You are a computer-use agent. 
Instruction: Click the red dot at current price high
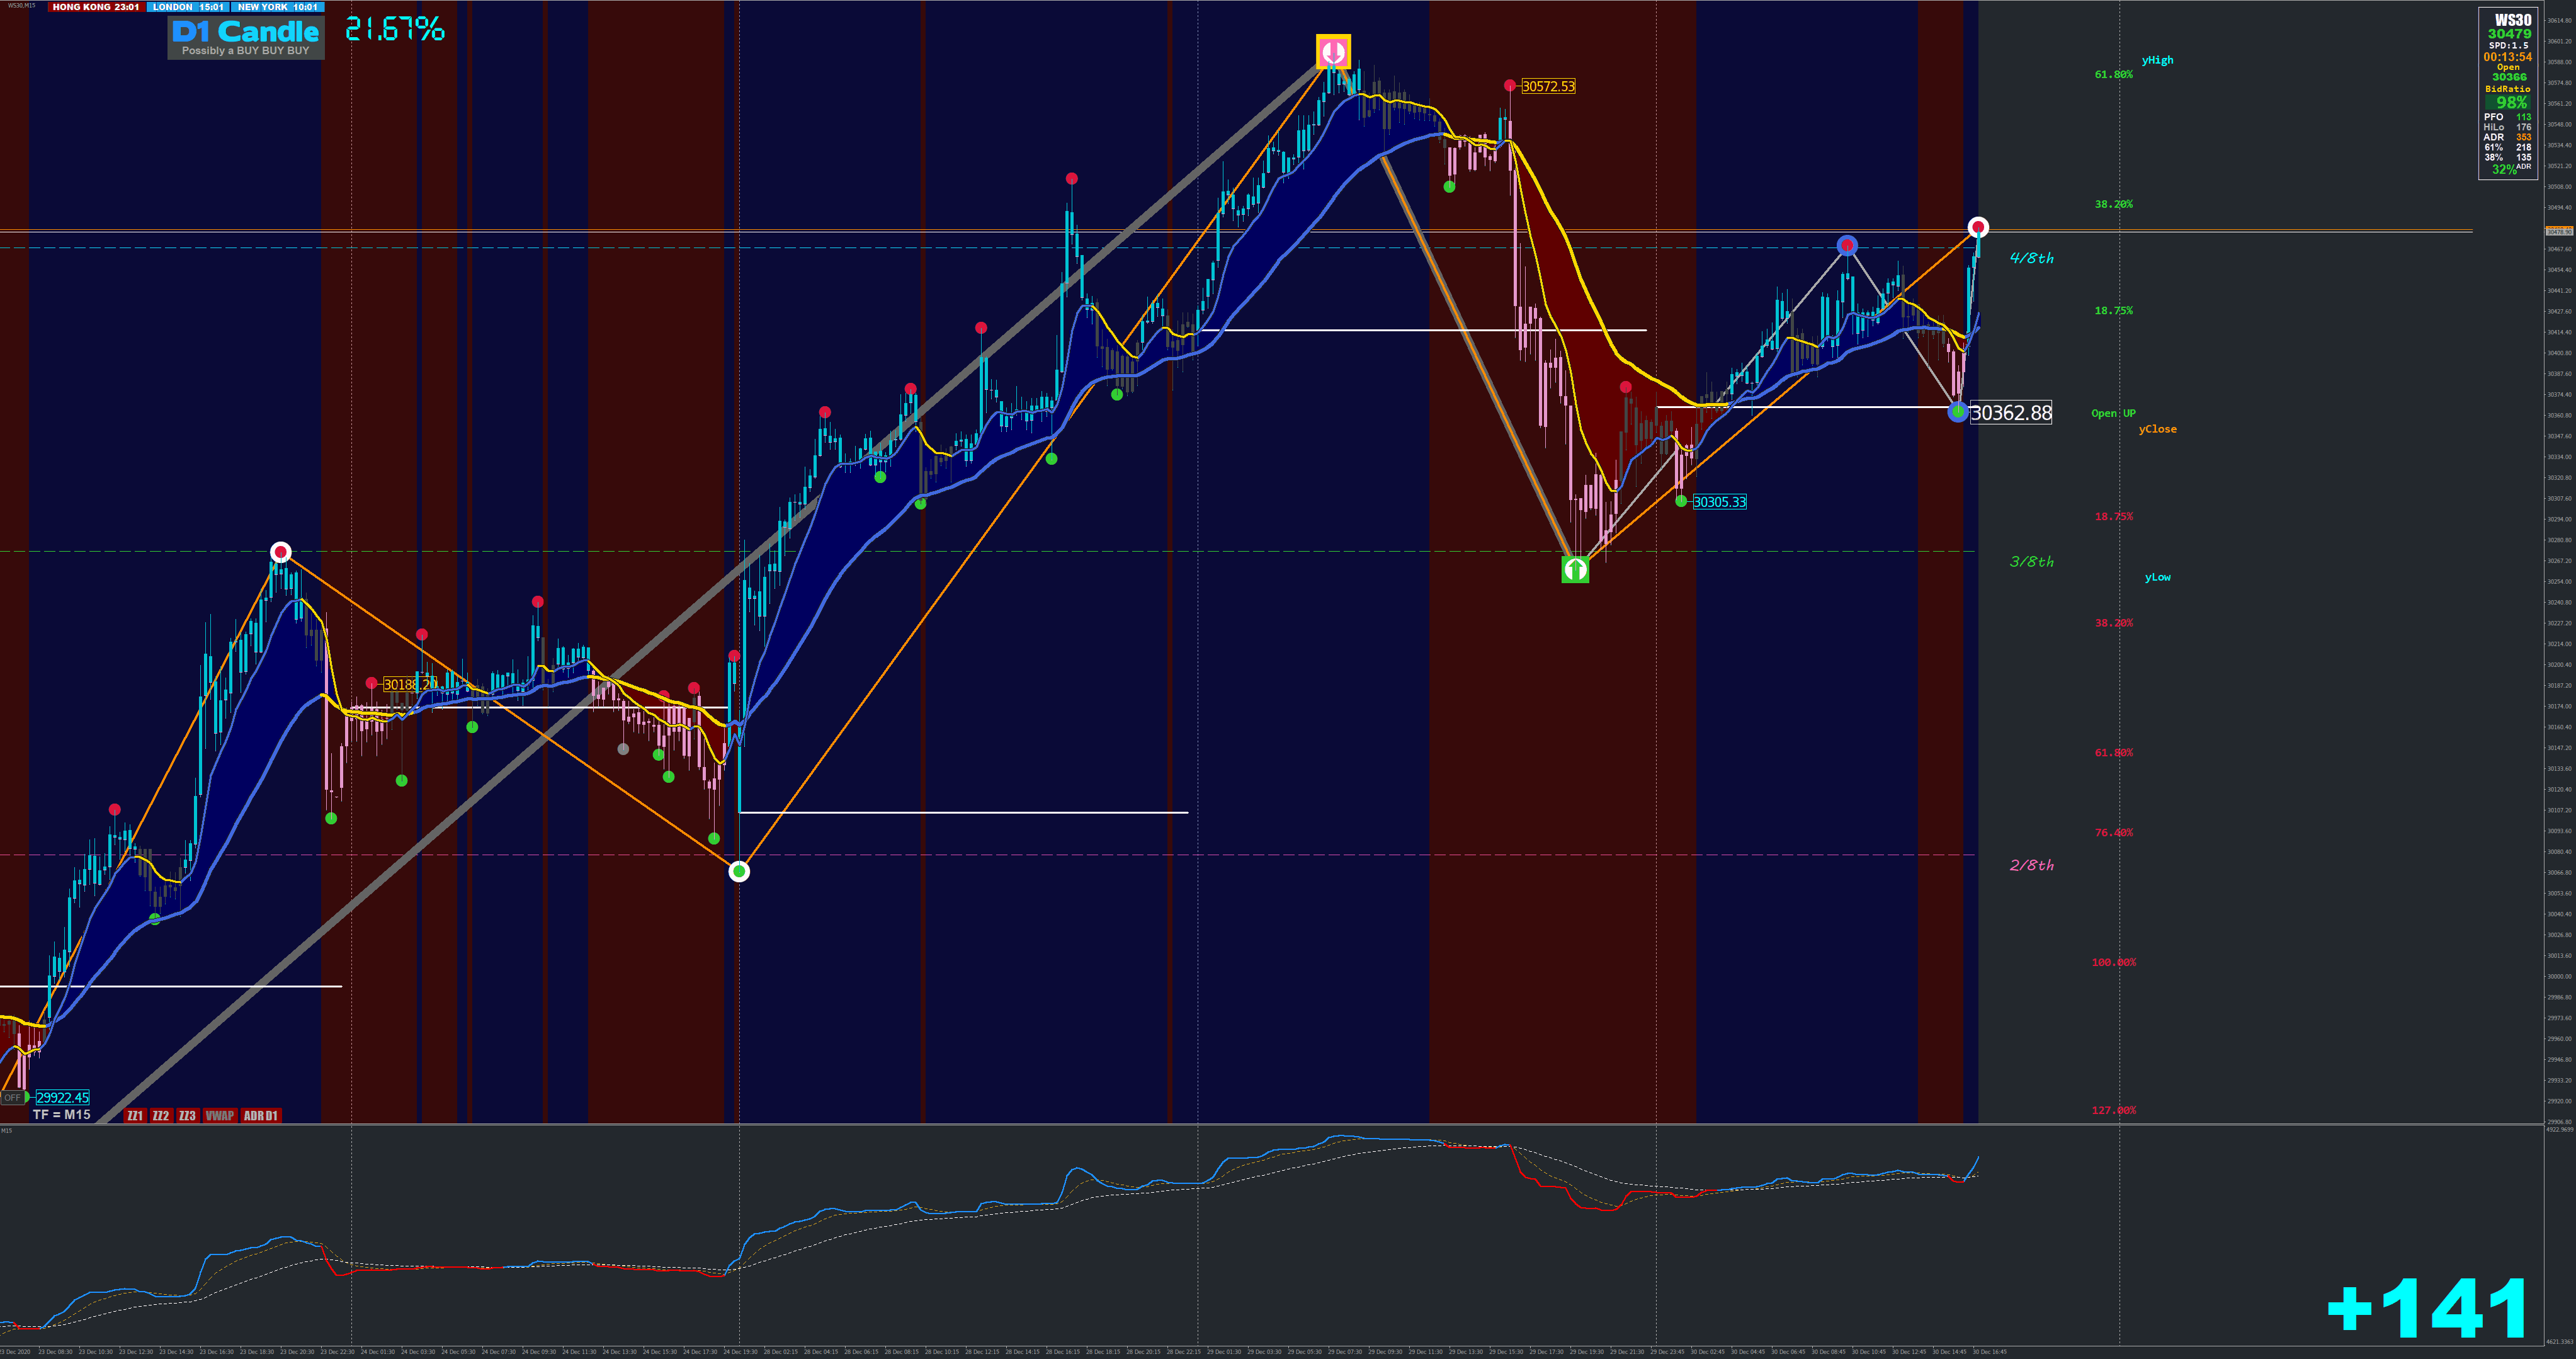coord(1978,228)
